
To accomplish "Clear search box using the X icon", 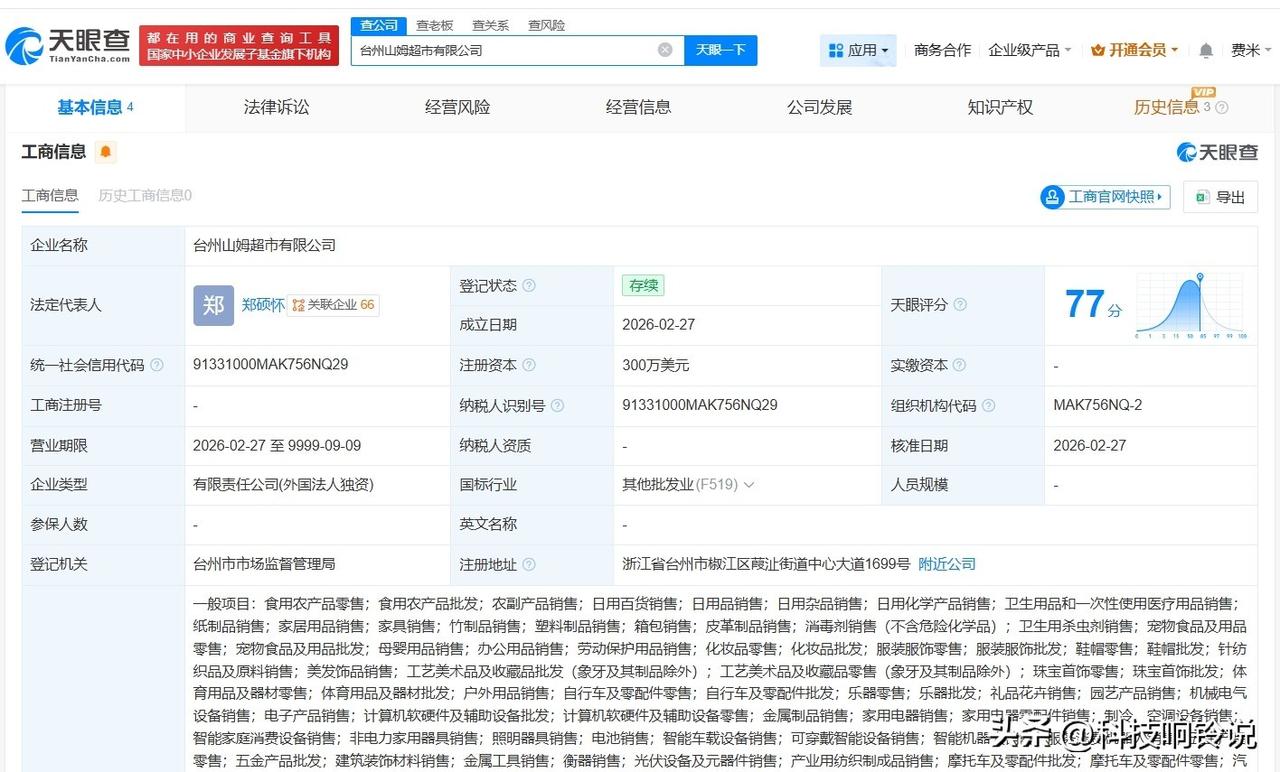I will coord(664,49).
